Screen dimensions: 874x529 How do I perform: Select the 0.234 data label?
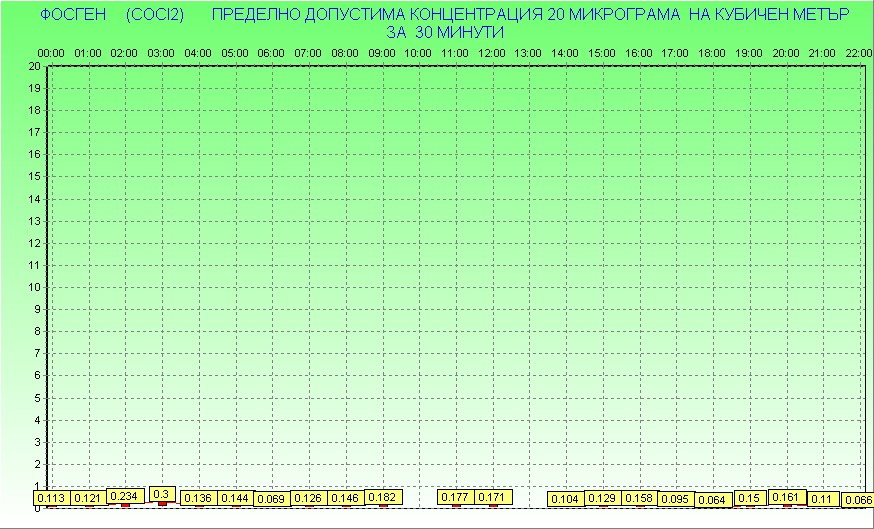(124, 496)
